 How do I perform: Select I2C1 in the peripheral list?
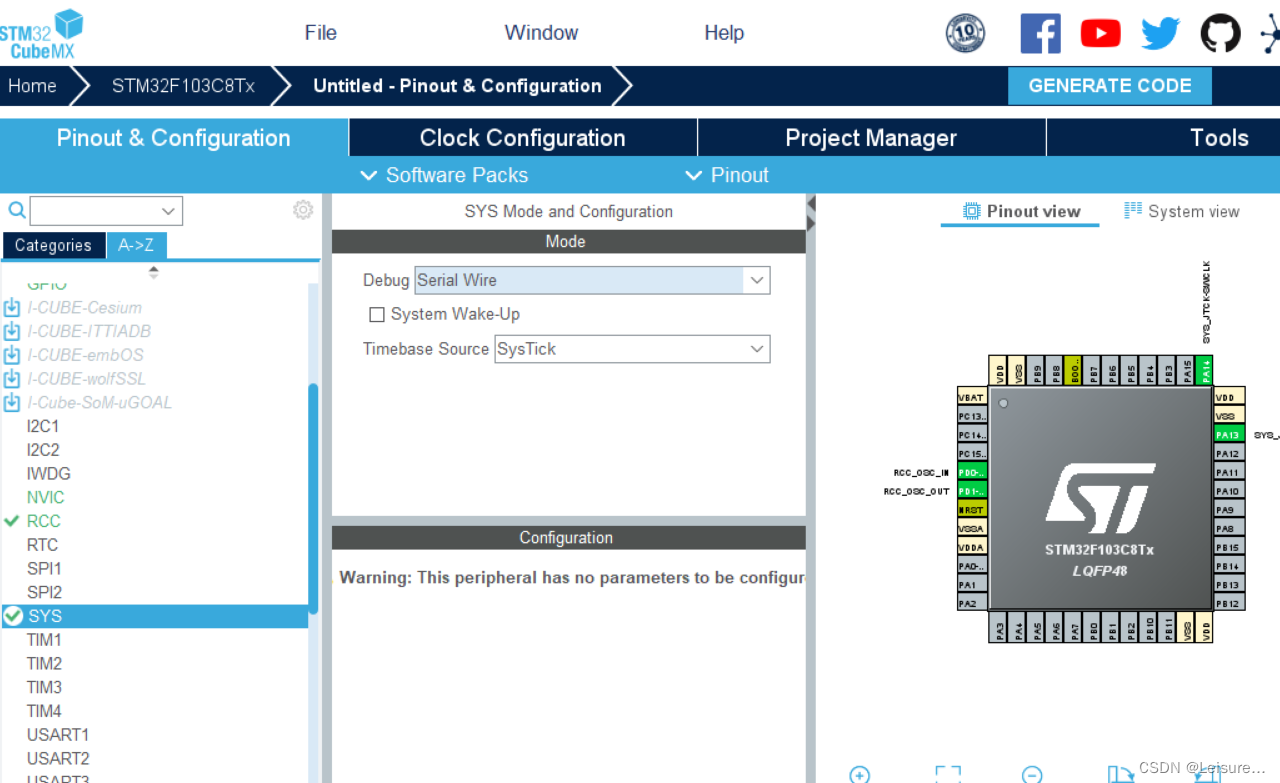click(x=43, y=426)
